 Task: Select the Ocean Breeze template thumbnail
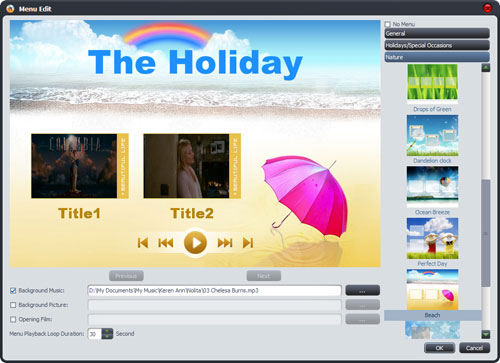pyautogui.click(x=432, y=187)
